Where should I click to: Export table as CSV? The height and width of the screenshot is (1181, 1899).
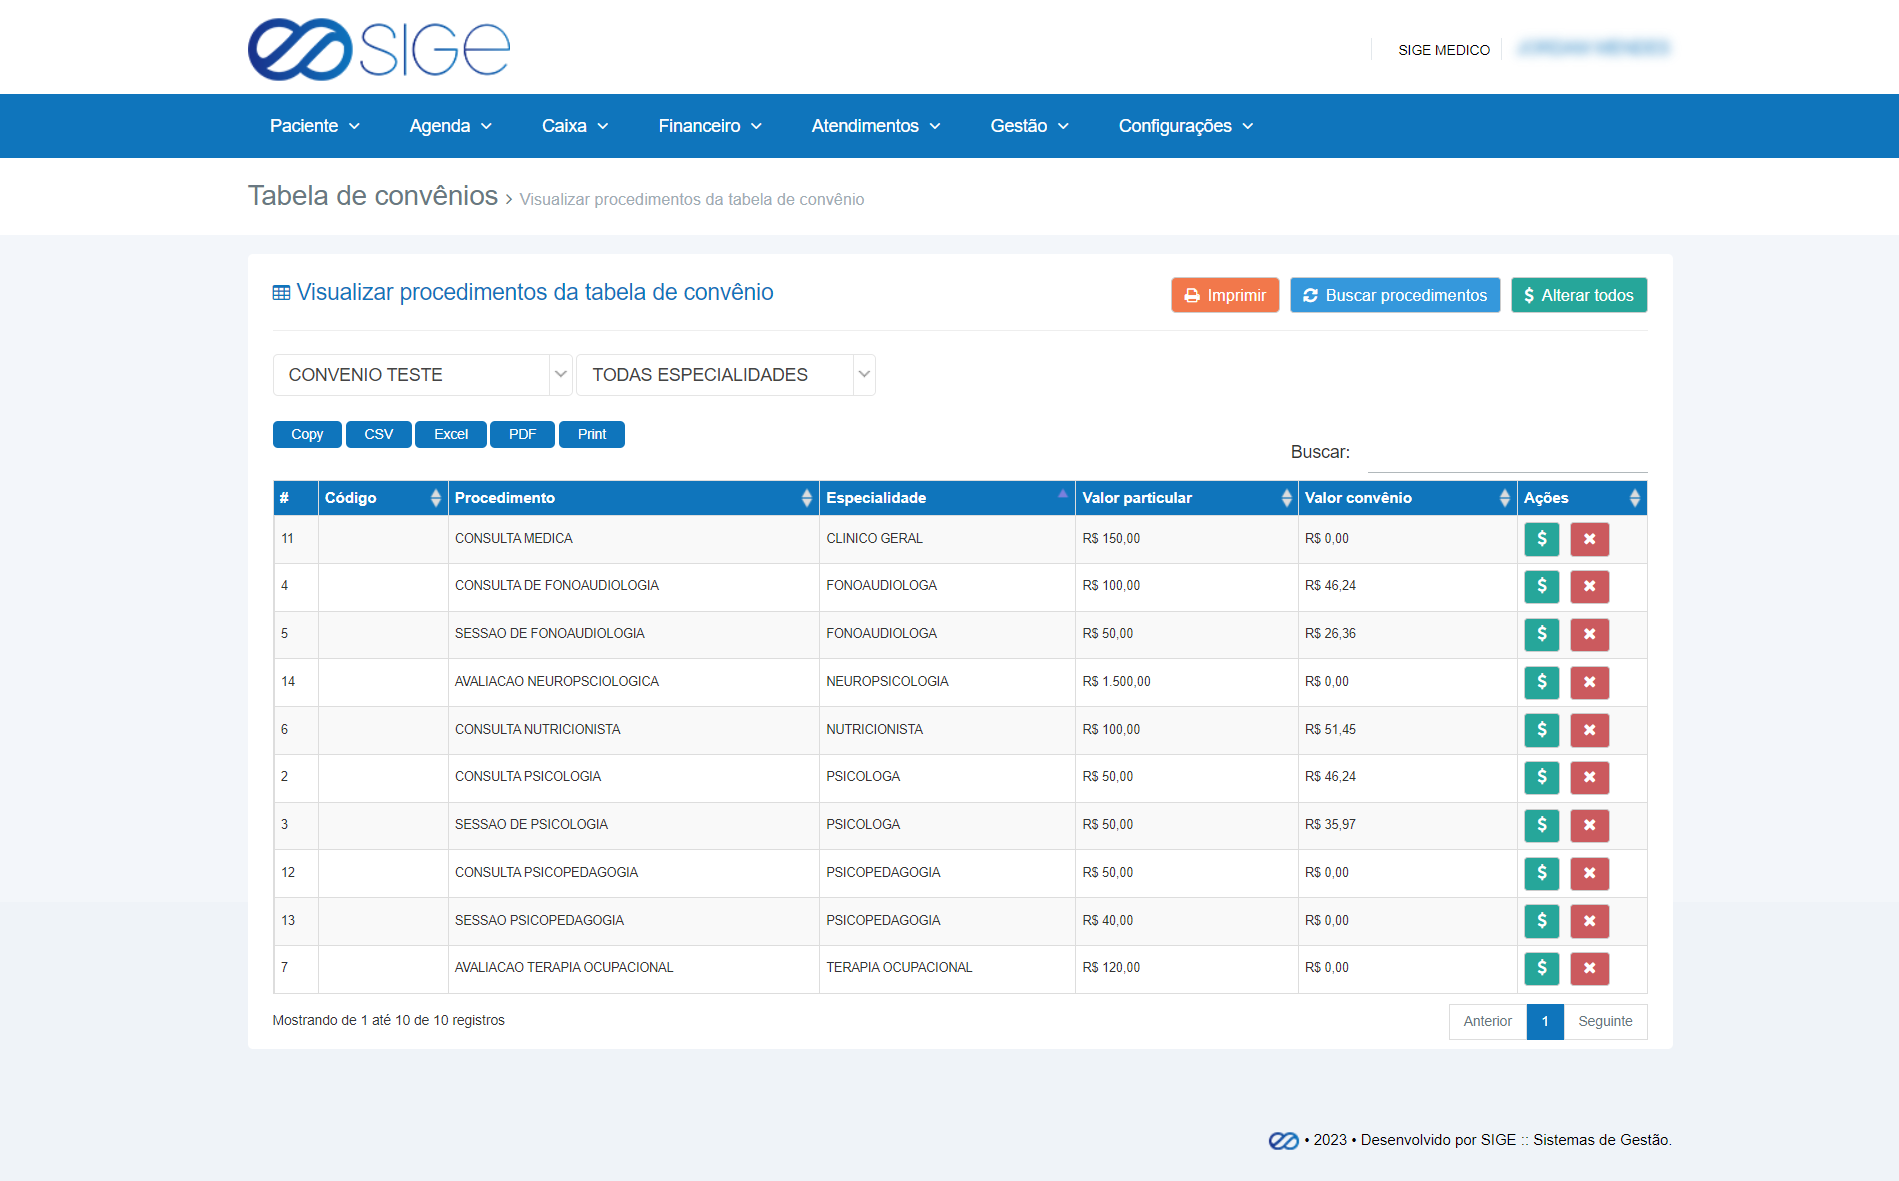point(379,434)
